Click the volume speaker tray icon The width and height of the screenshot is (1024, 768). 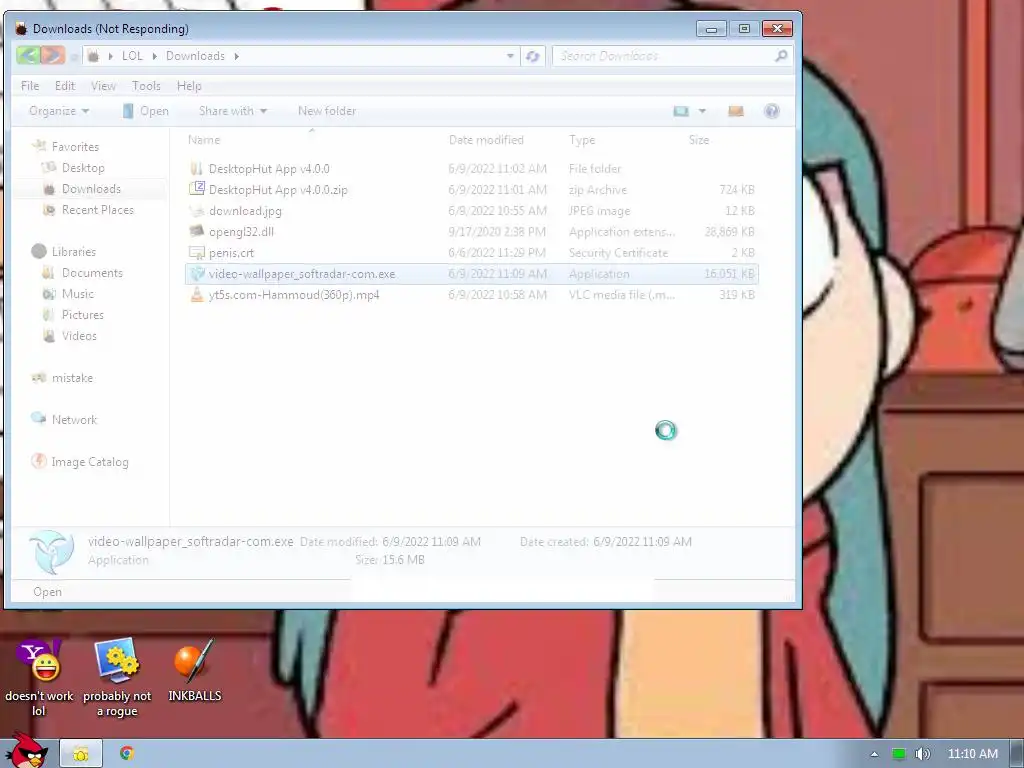click(x=922, y=754)
